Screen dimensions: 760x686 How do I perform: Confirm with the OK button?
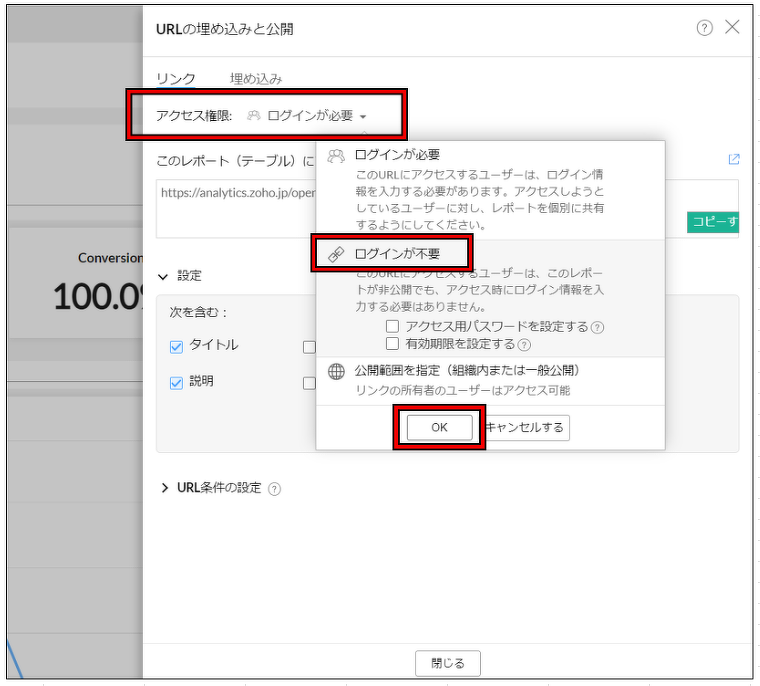pyautogui.click(x=439, y=427)
